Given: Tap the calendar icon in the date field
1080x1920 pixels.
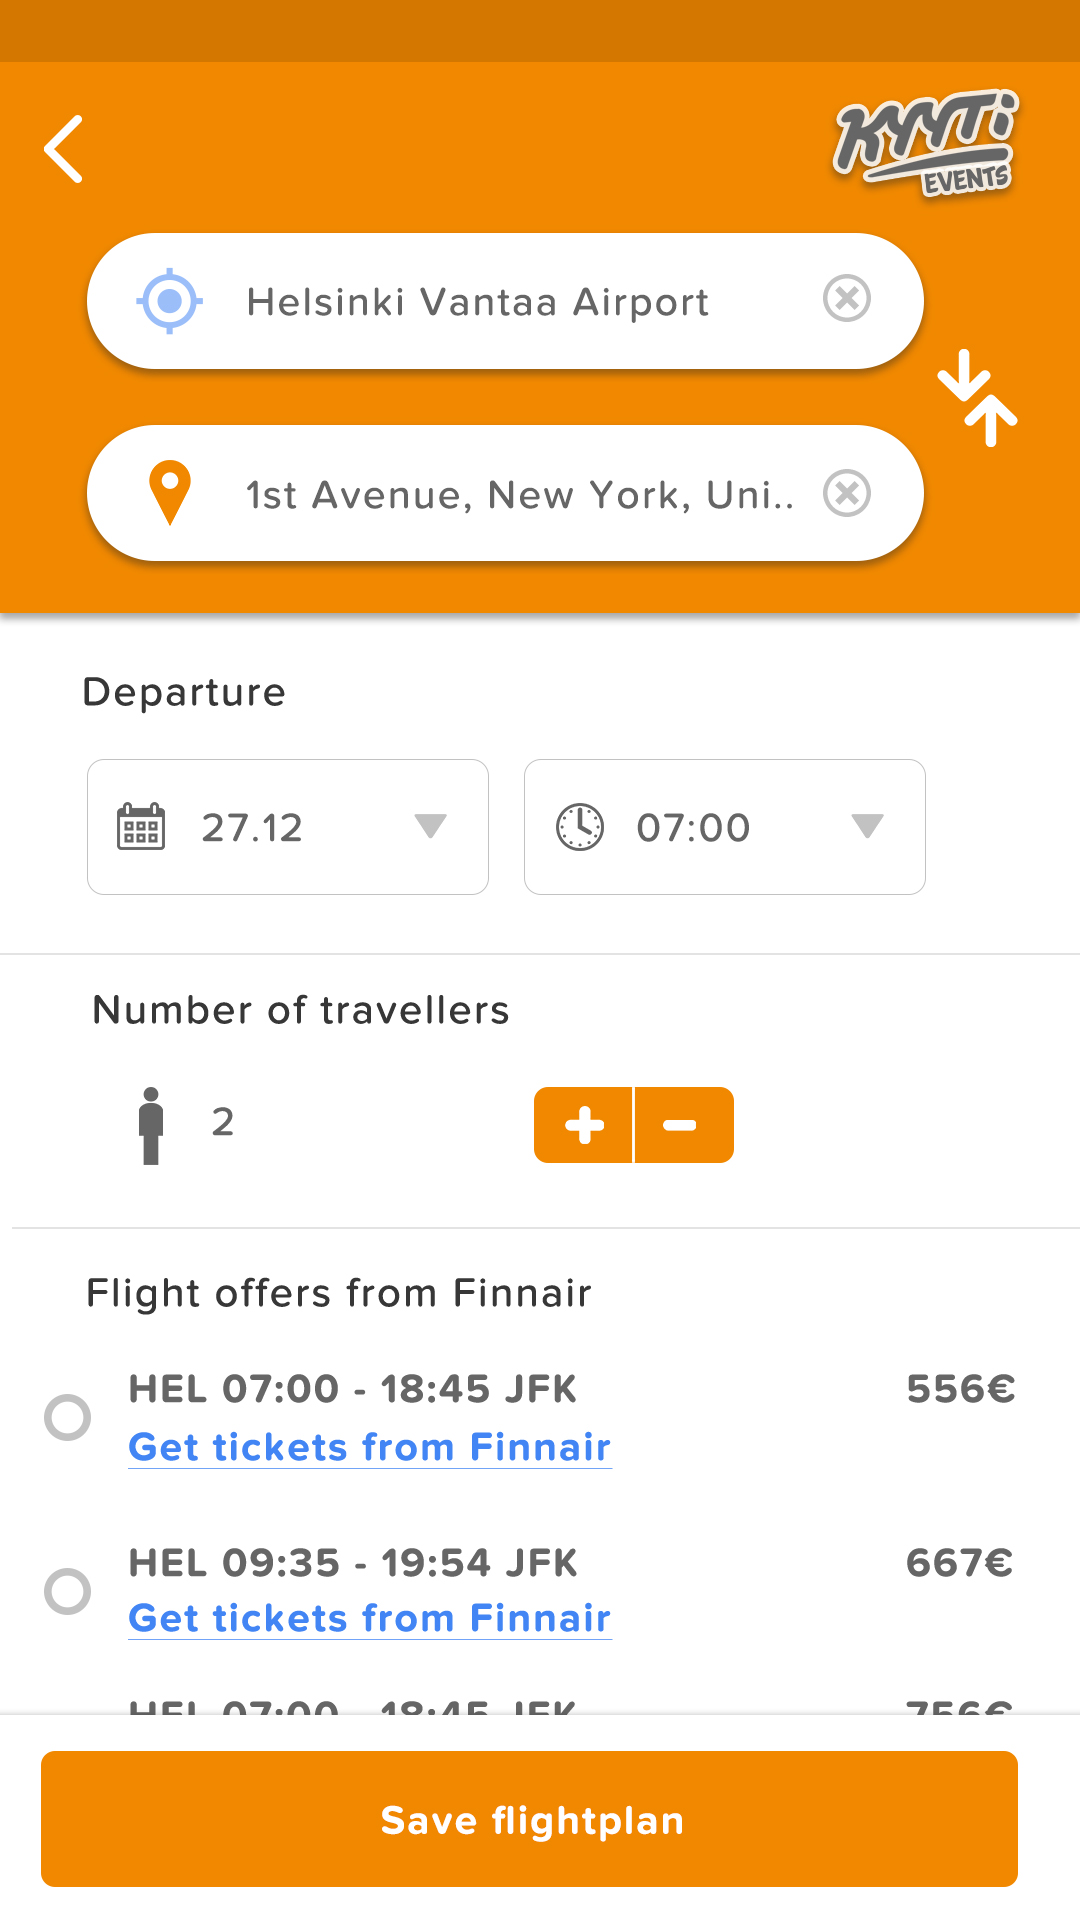Looking at the screenshot, I should [141, 826].
